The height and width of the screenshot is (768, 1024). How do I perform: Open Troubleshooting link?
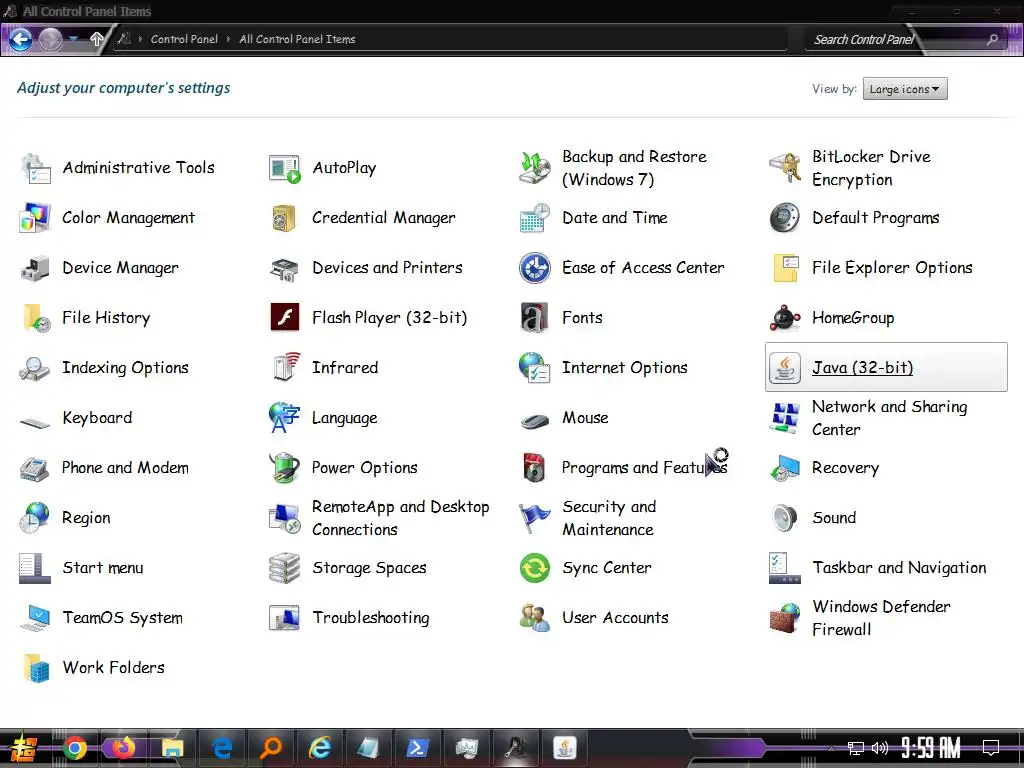370,618
